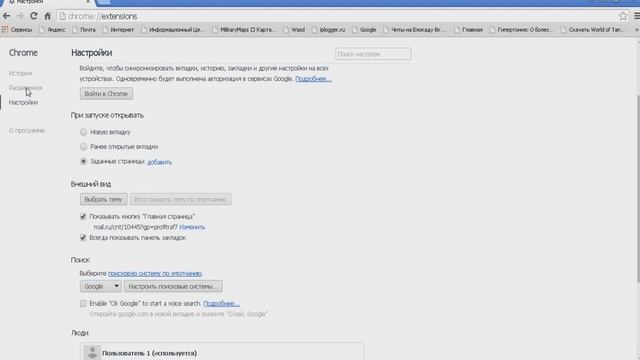This screenshot has width=640, height=360.
Task: Click Настроить поисковые системы button
Action: (173, 286)
